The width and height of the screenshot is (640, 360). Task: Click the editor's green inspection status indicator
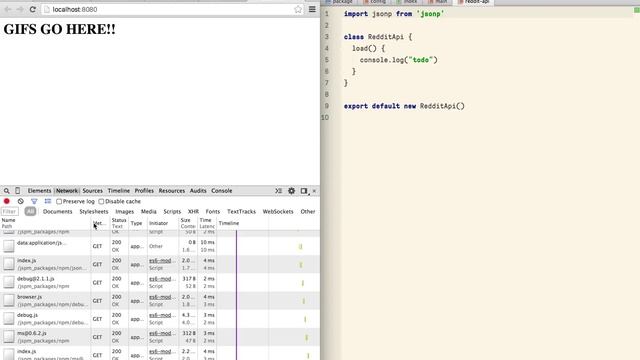click(636, 10)
